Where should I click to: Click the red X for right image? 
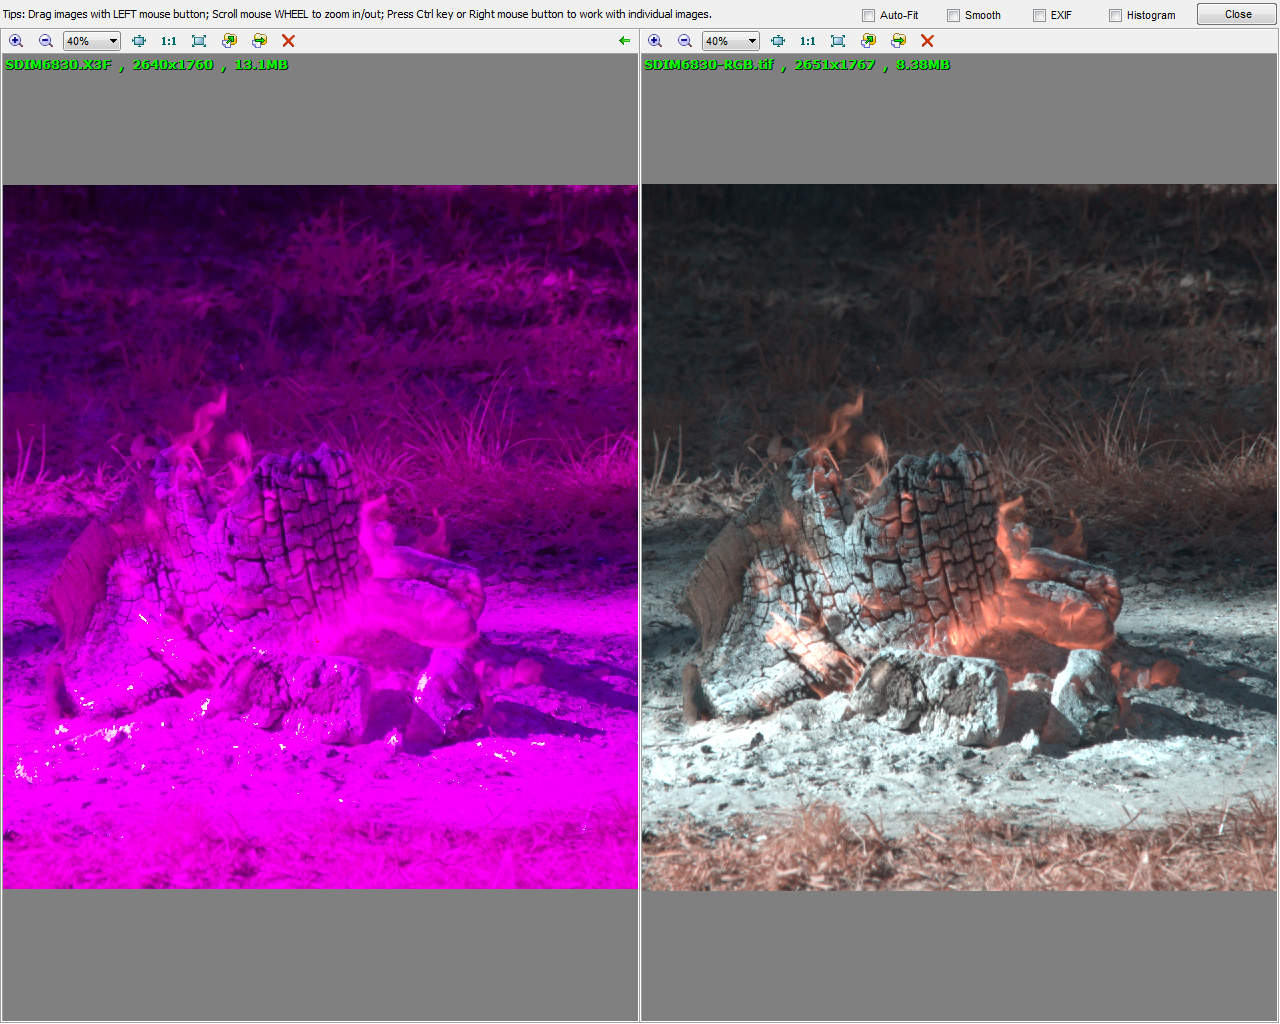[927, 41]
